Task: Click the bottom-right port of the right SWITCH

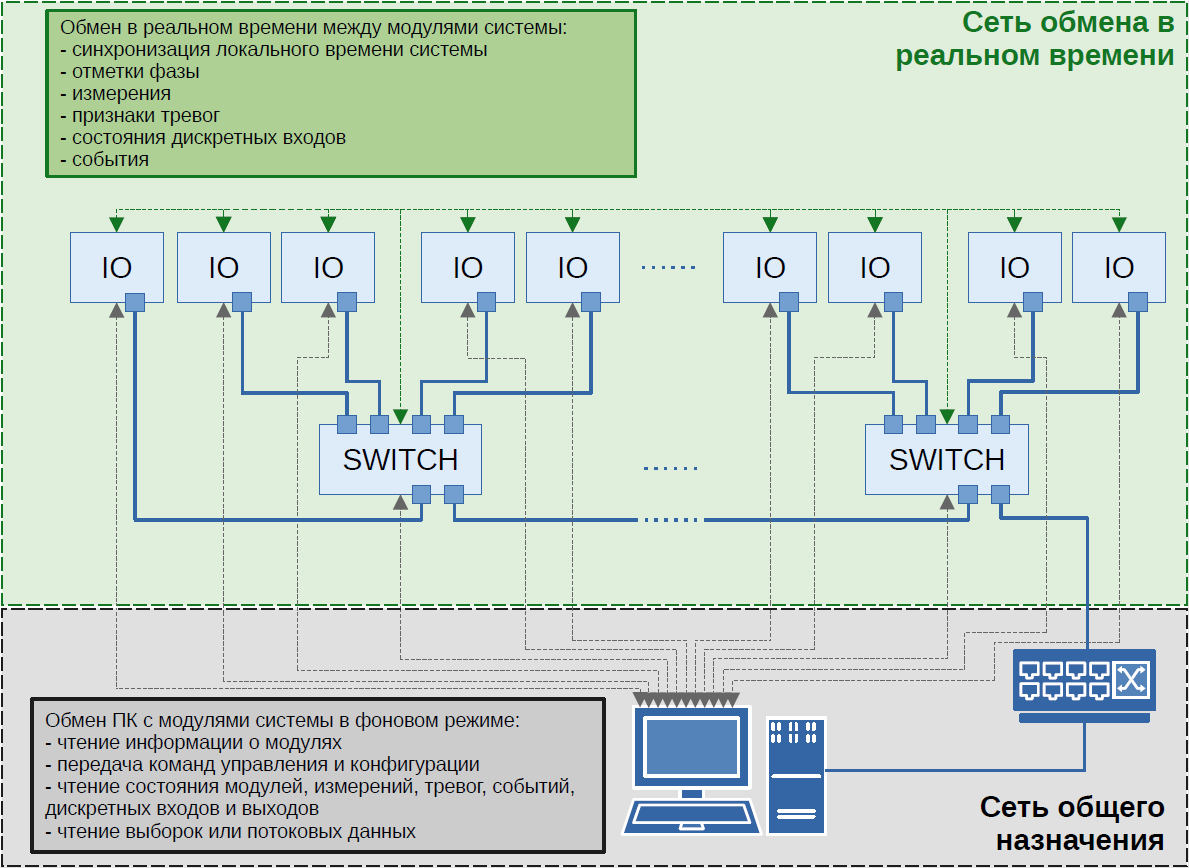Action: pos(1000,493)
